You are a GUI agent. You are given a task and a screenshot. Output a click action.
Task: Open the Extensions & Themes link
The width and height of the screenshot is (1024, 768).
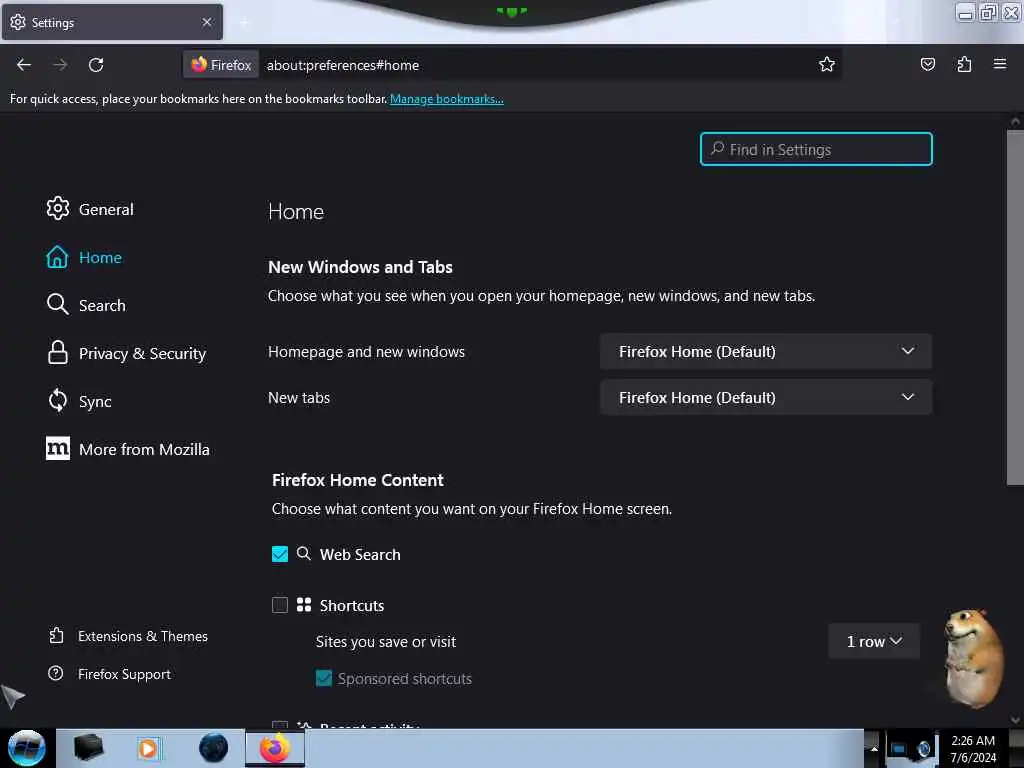coord(129,636)
